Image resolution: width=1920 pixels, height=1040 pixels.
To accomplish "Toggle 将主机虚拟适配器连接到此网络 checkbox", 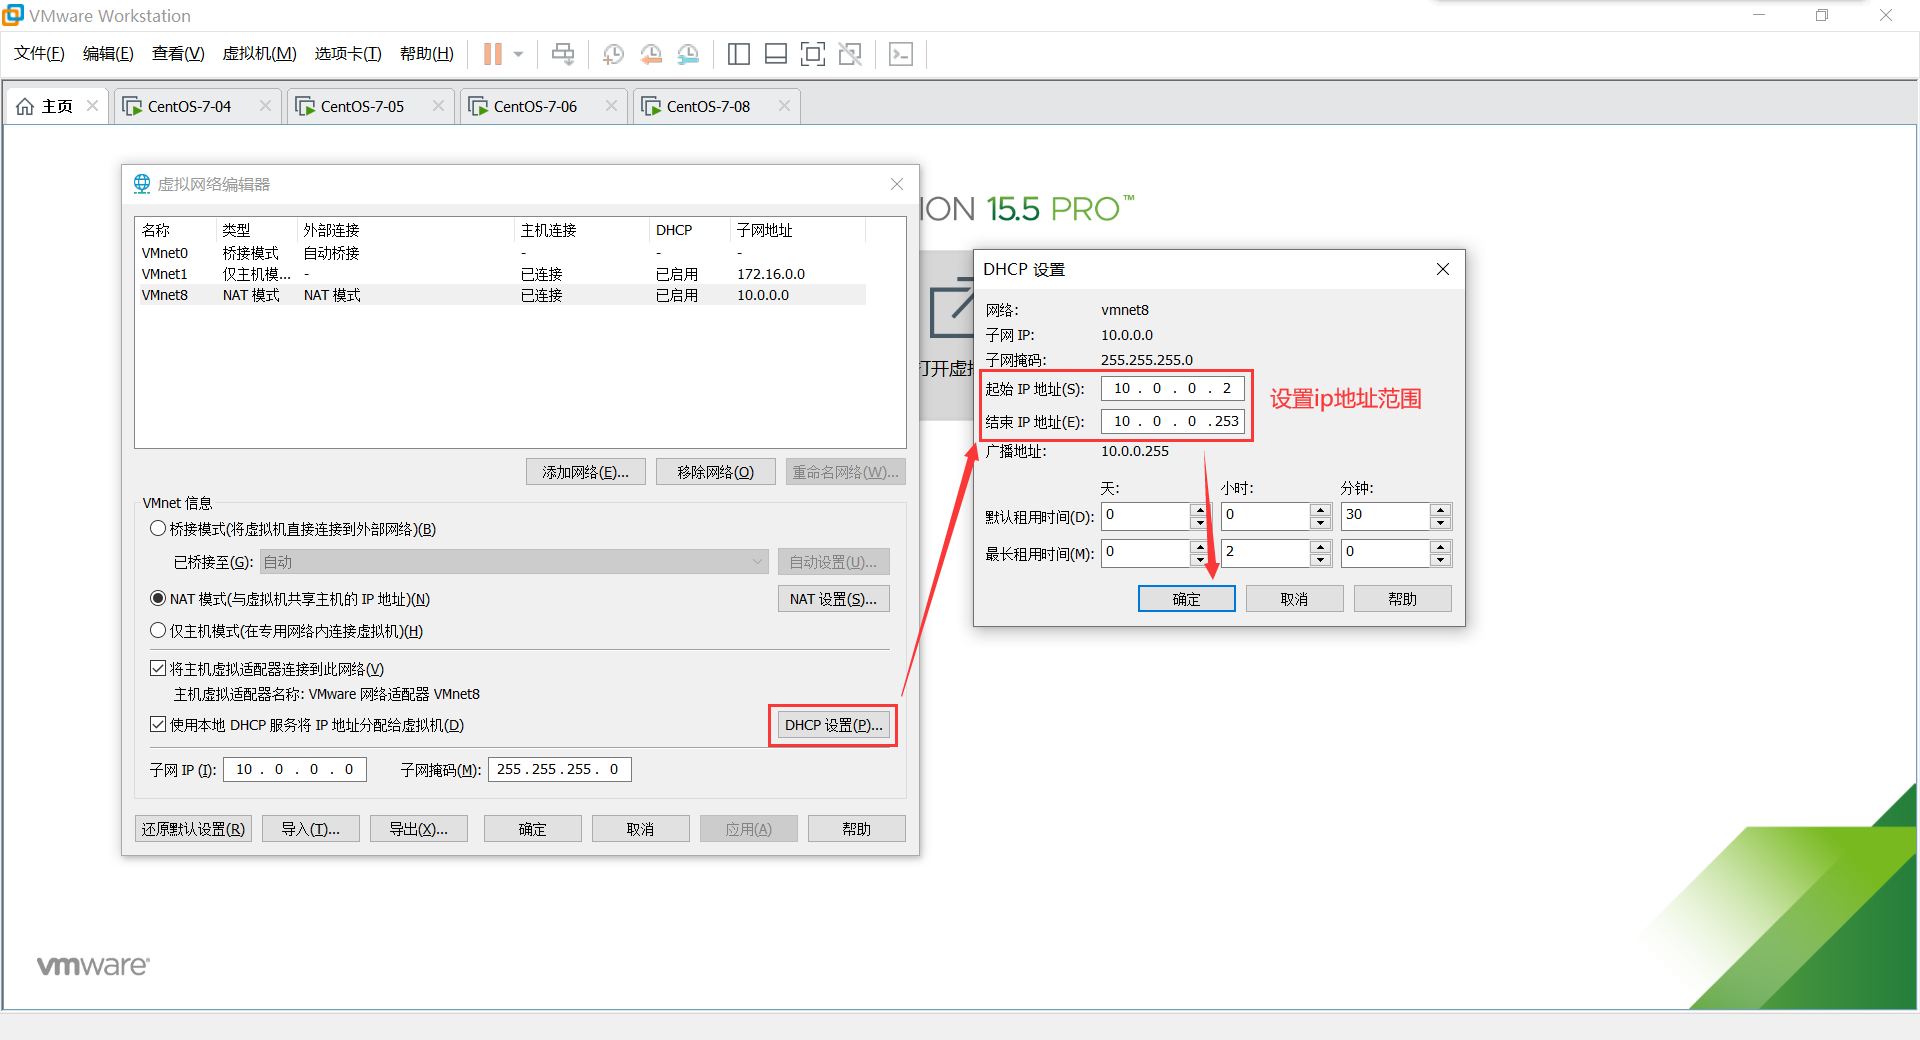I will point(158,668).
